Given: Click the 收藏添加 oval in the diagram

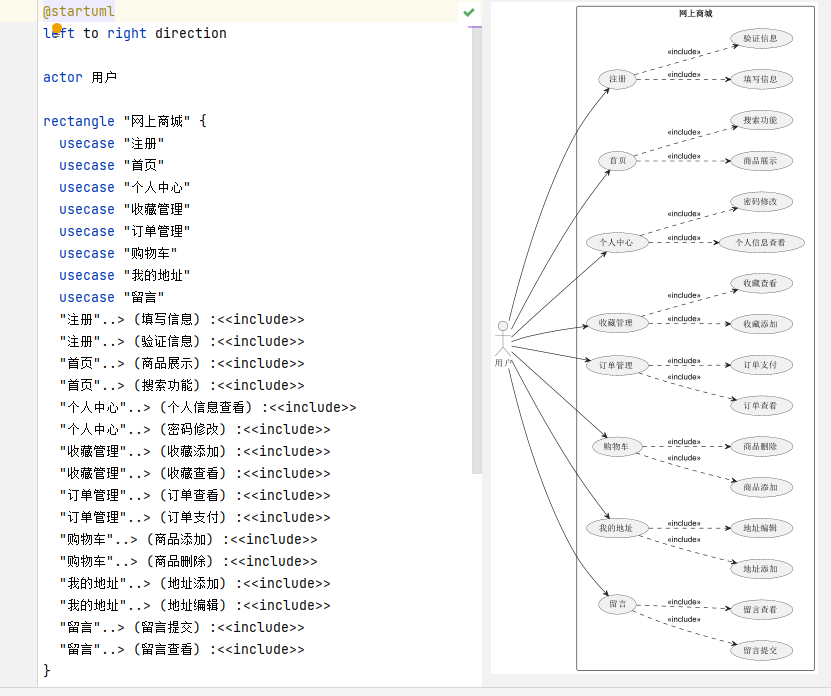Looking at the screenshot, I should coord(761,324).
